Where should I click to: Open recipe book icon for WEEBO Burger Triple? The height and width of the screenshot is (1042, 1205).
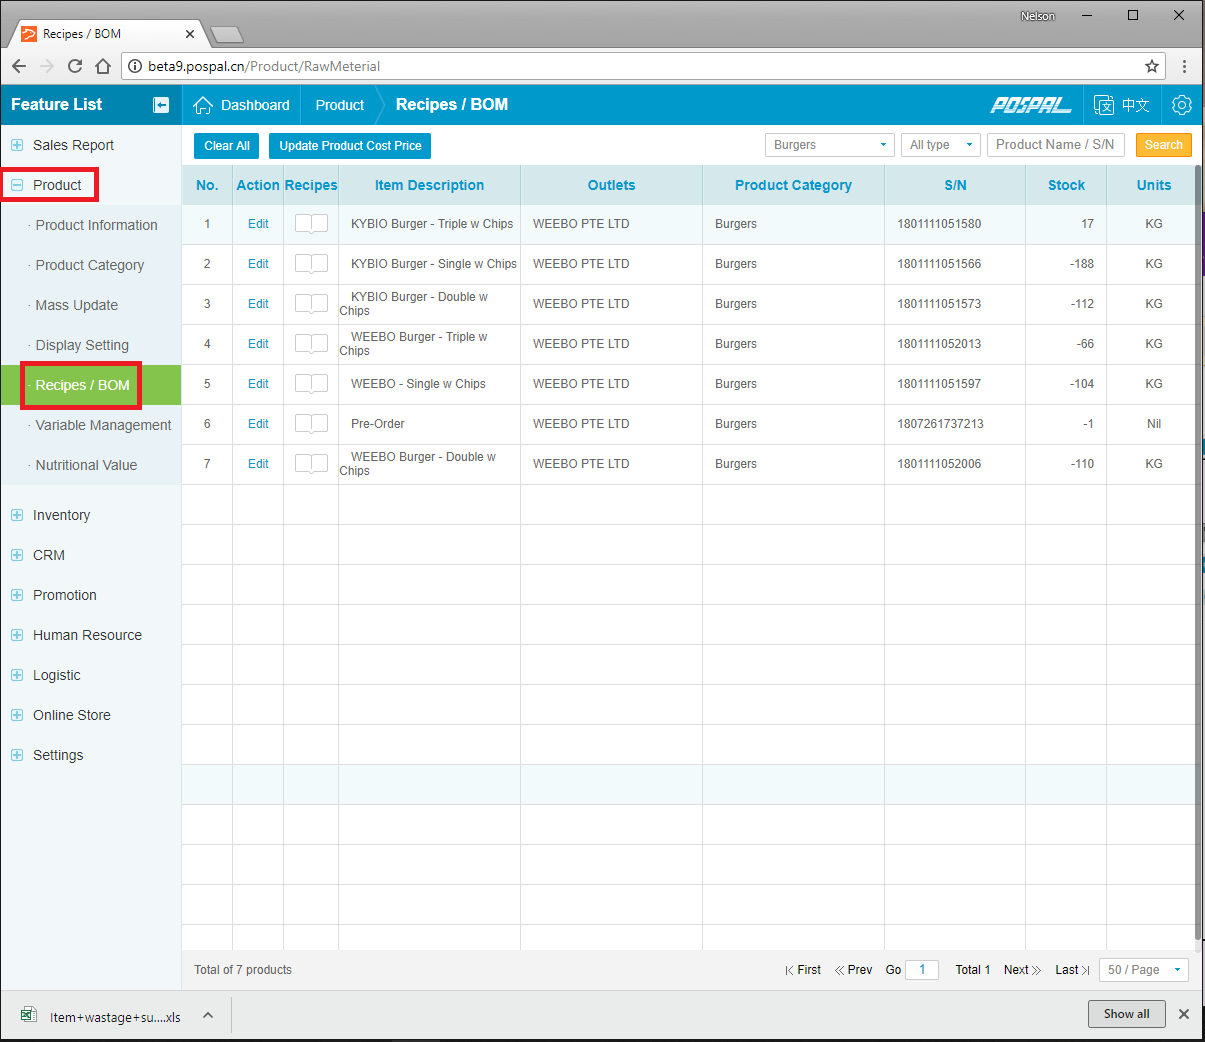[x=311, y=344]
